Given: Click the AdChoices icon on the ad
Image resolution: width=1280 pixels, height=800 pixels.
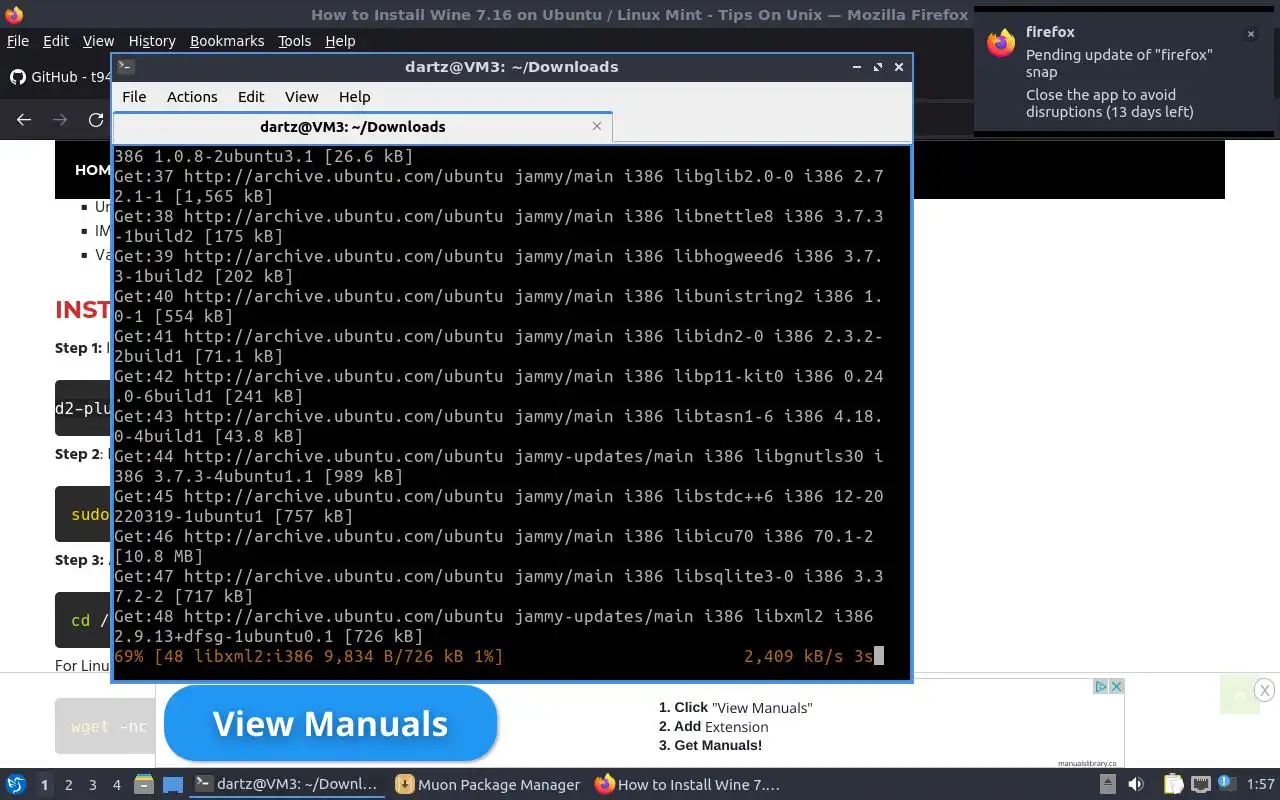Looking at the screenshot, I should (x=1100, y=686).
